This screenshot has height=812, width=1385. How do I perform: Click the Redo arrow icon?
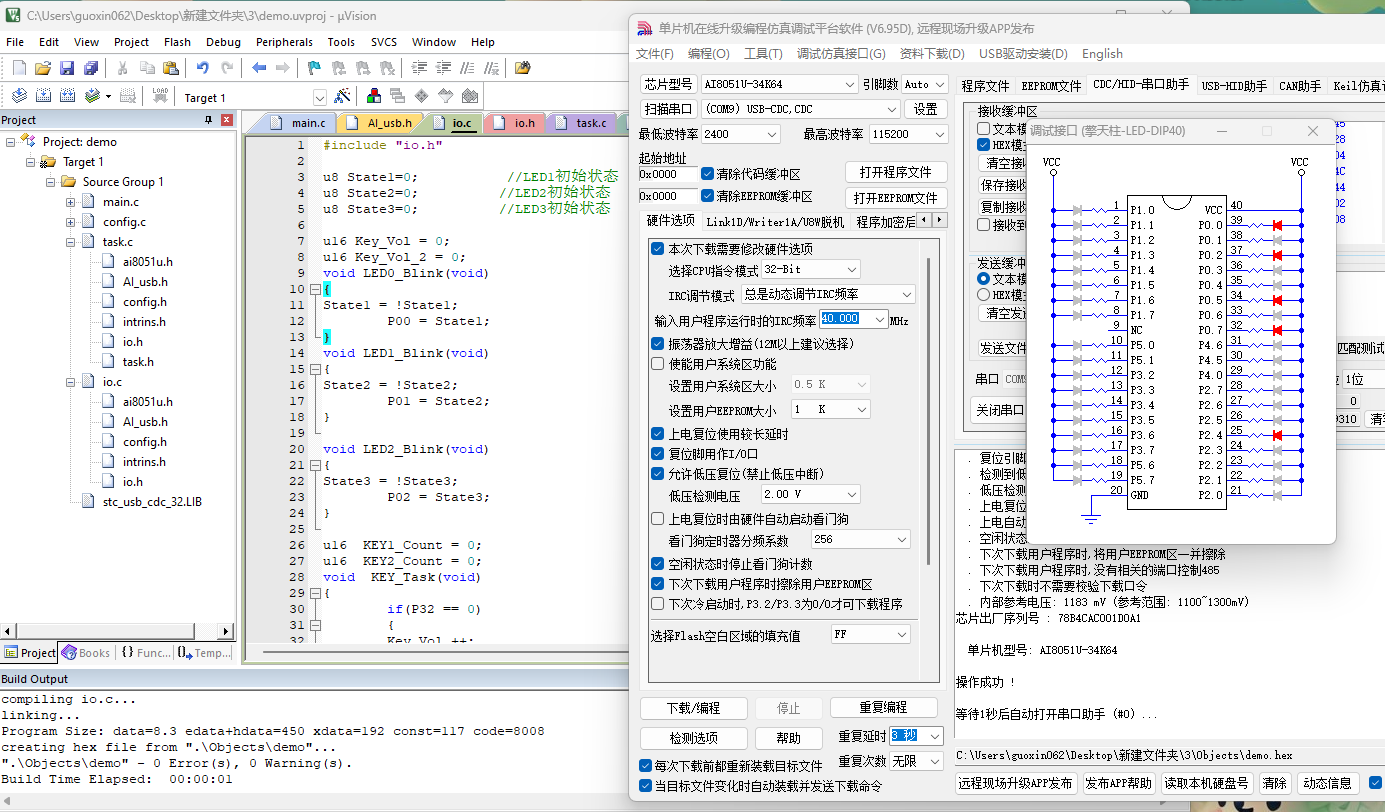click(227, 68)
